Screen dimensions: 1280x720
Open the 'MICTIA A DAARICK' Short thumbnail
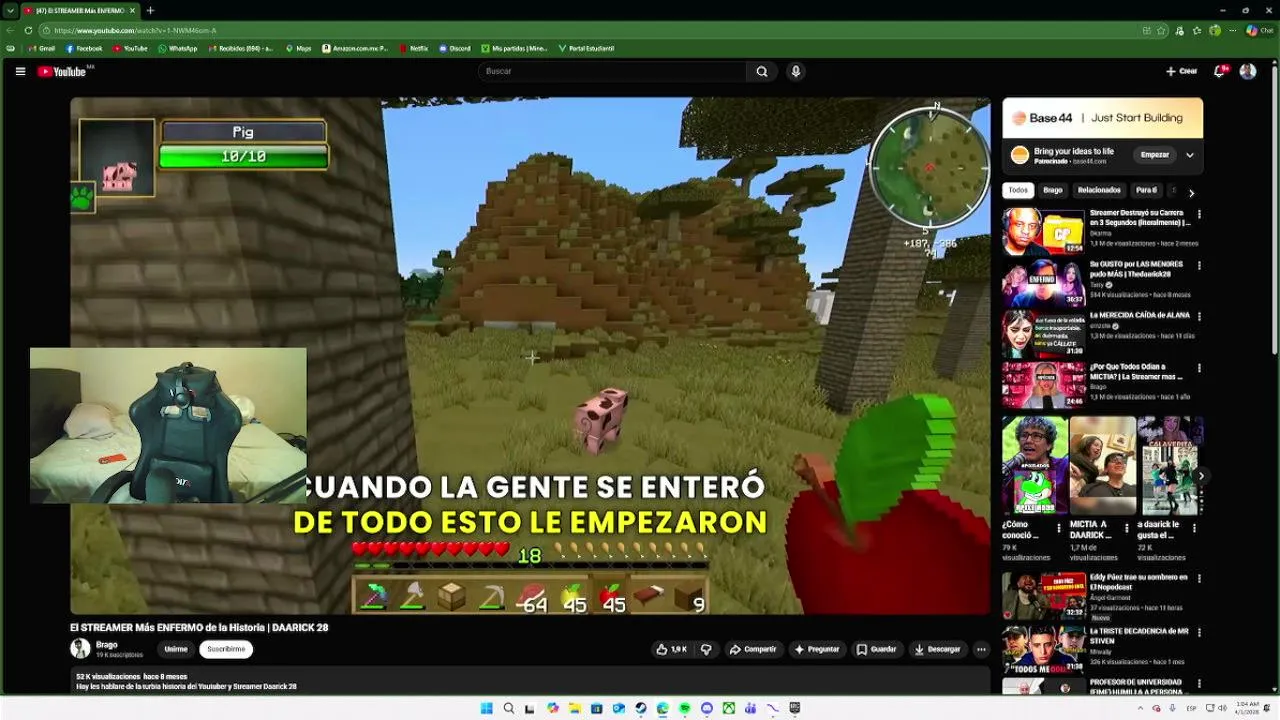pos(1102,465)
